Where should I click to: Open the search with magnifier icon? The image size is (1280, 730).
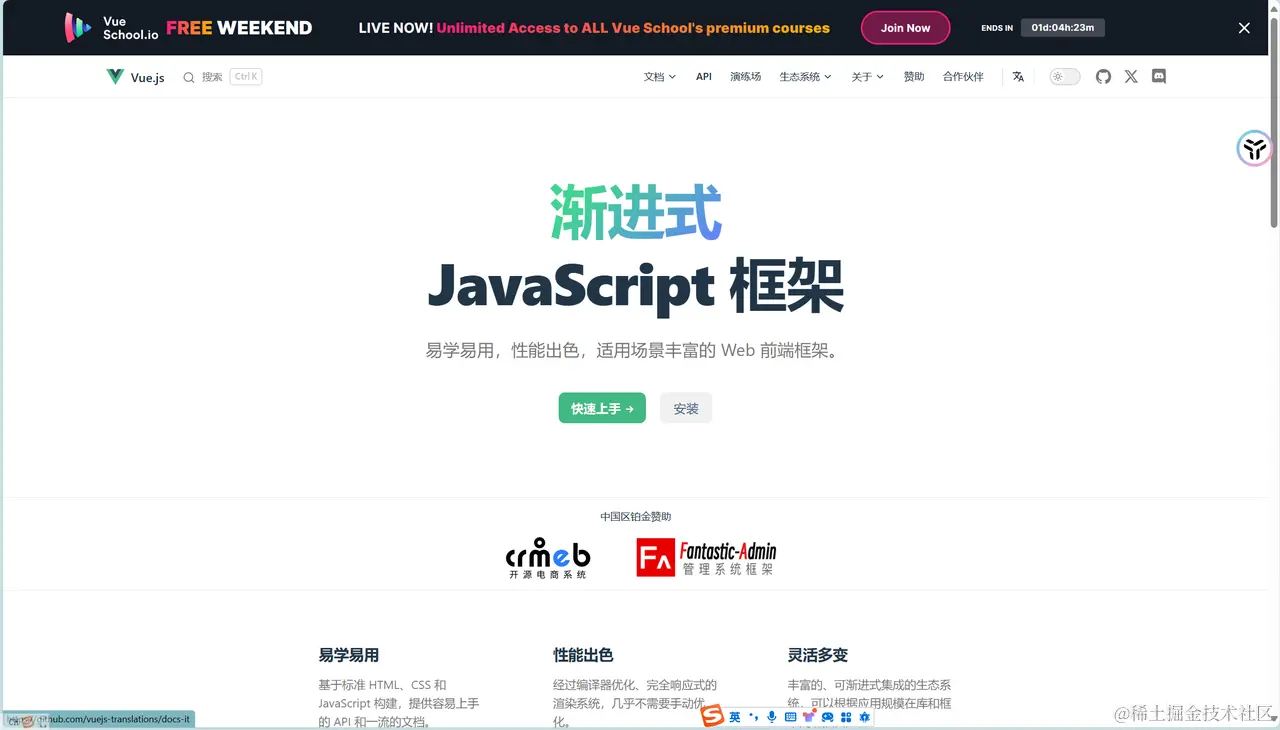pos(190,76)
